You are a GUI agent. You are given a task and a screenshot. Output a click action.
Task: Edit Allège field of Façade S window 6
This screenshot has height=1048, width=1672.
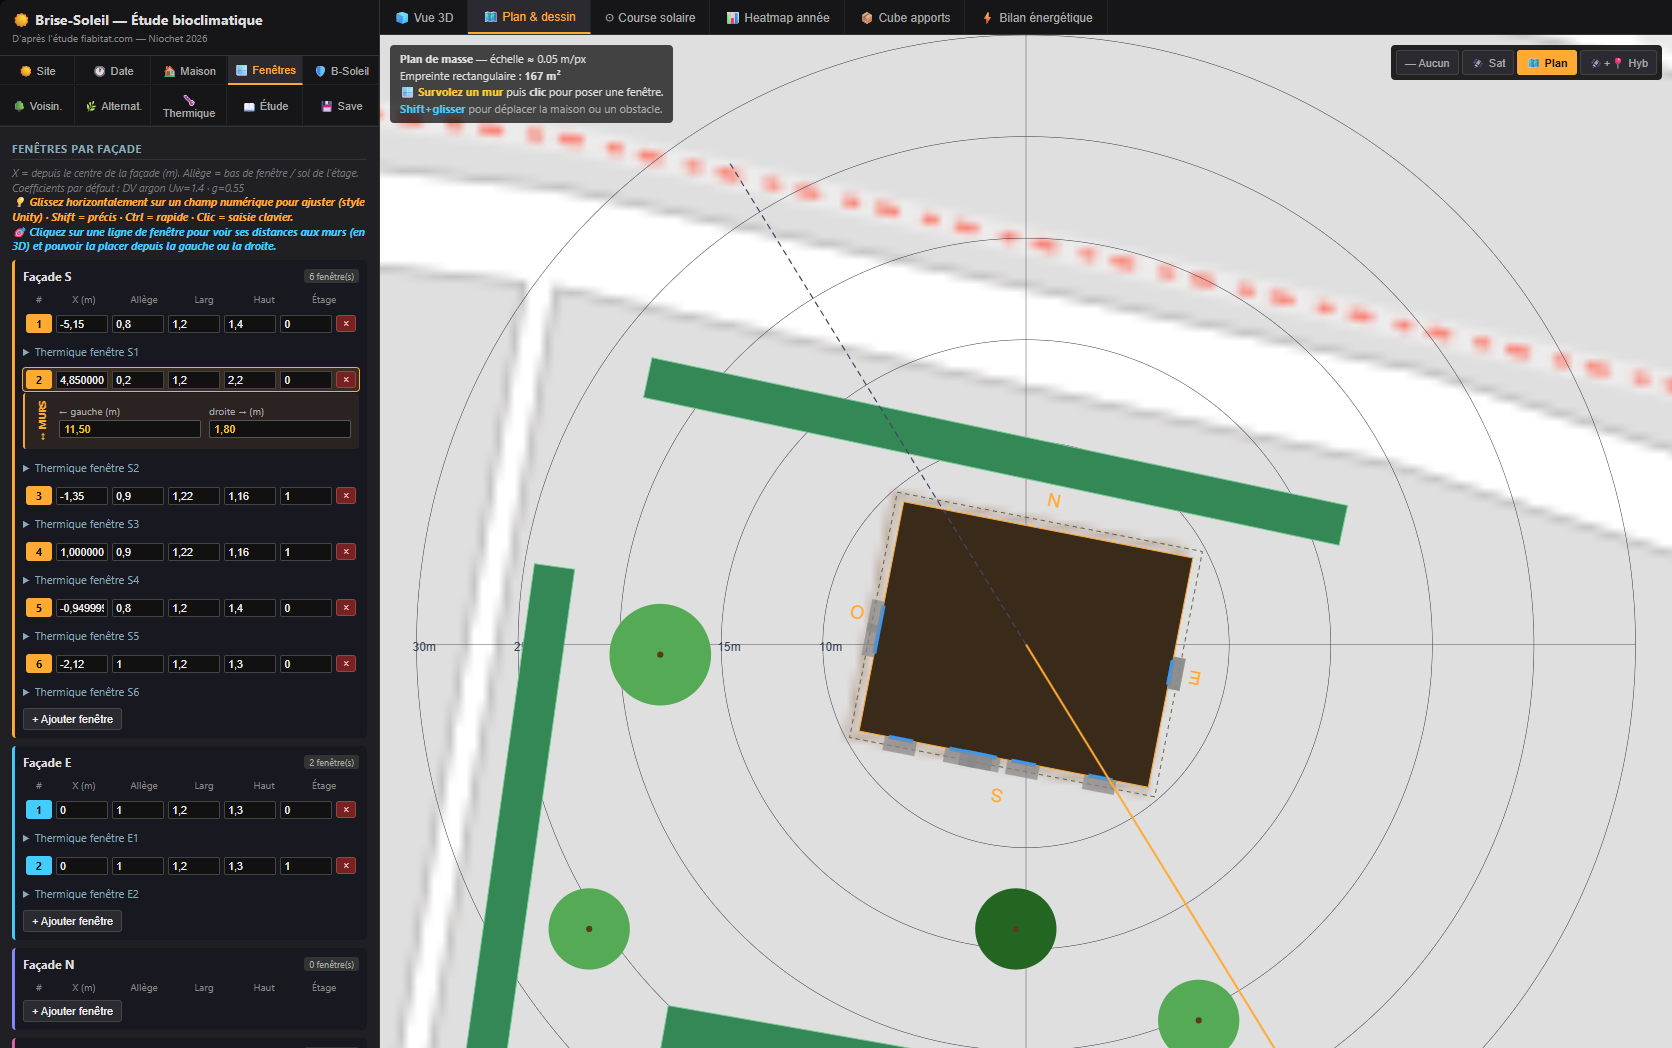coord(138,664)
